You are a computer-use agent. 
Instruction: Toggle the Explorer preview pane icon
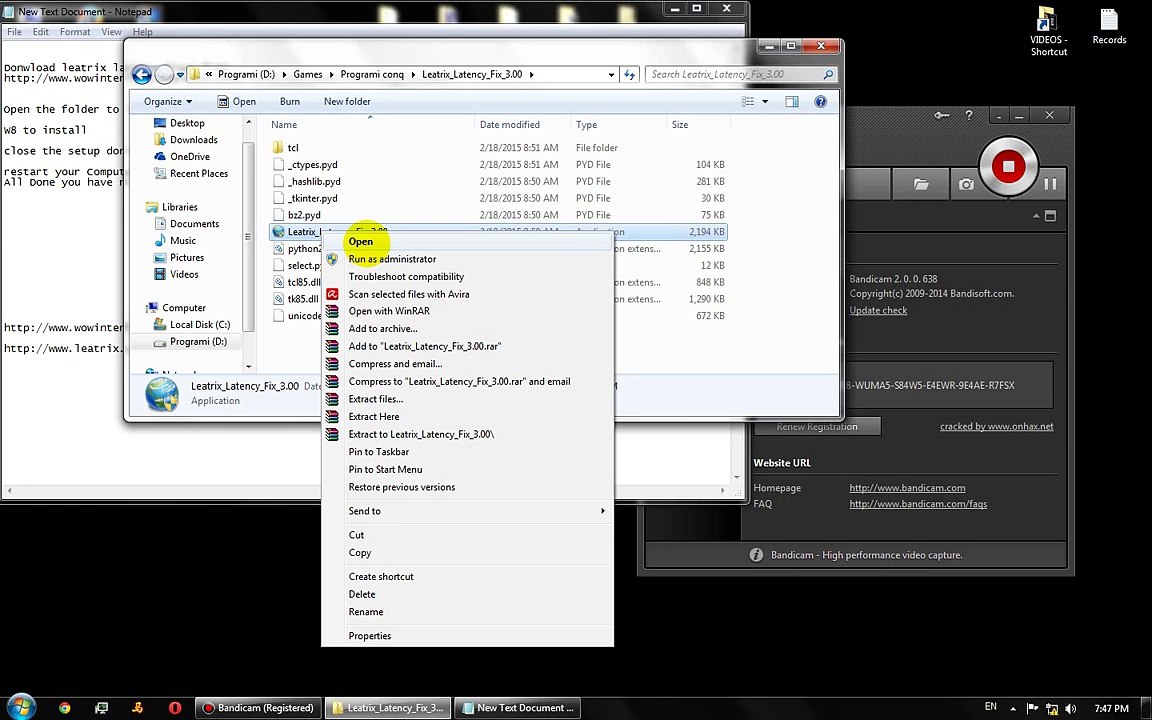(791, 101)
